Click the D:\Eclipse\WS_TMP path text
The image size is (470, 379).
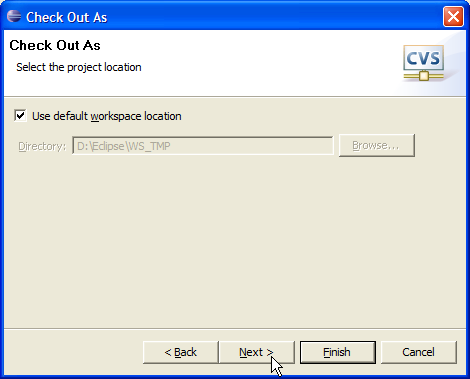click(124, 146)
